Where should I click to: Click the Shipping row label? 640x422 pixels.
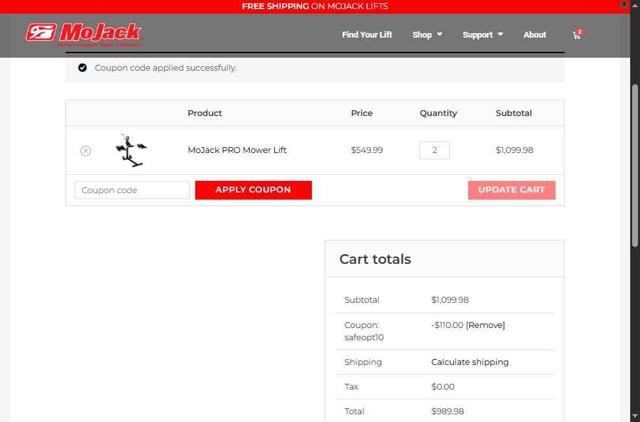[x=363, y=362]
